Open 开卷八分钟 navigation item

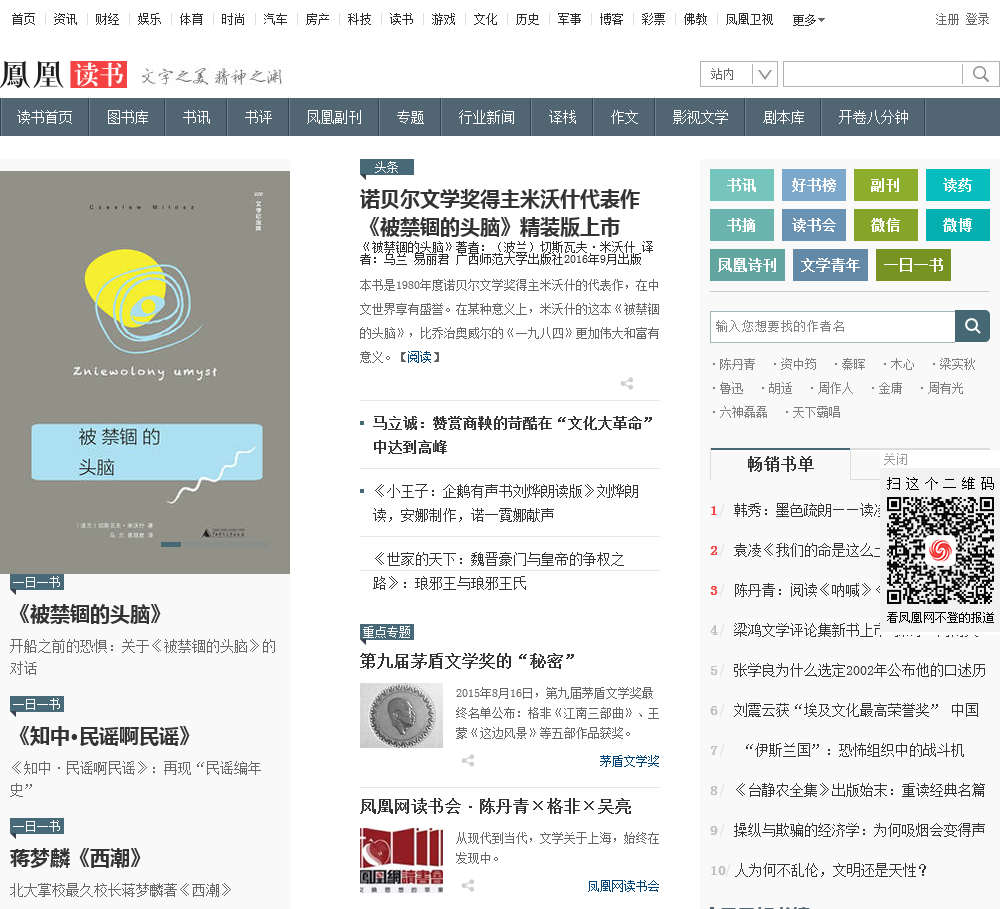[873, 117]
